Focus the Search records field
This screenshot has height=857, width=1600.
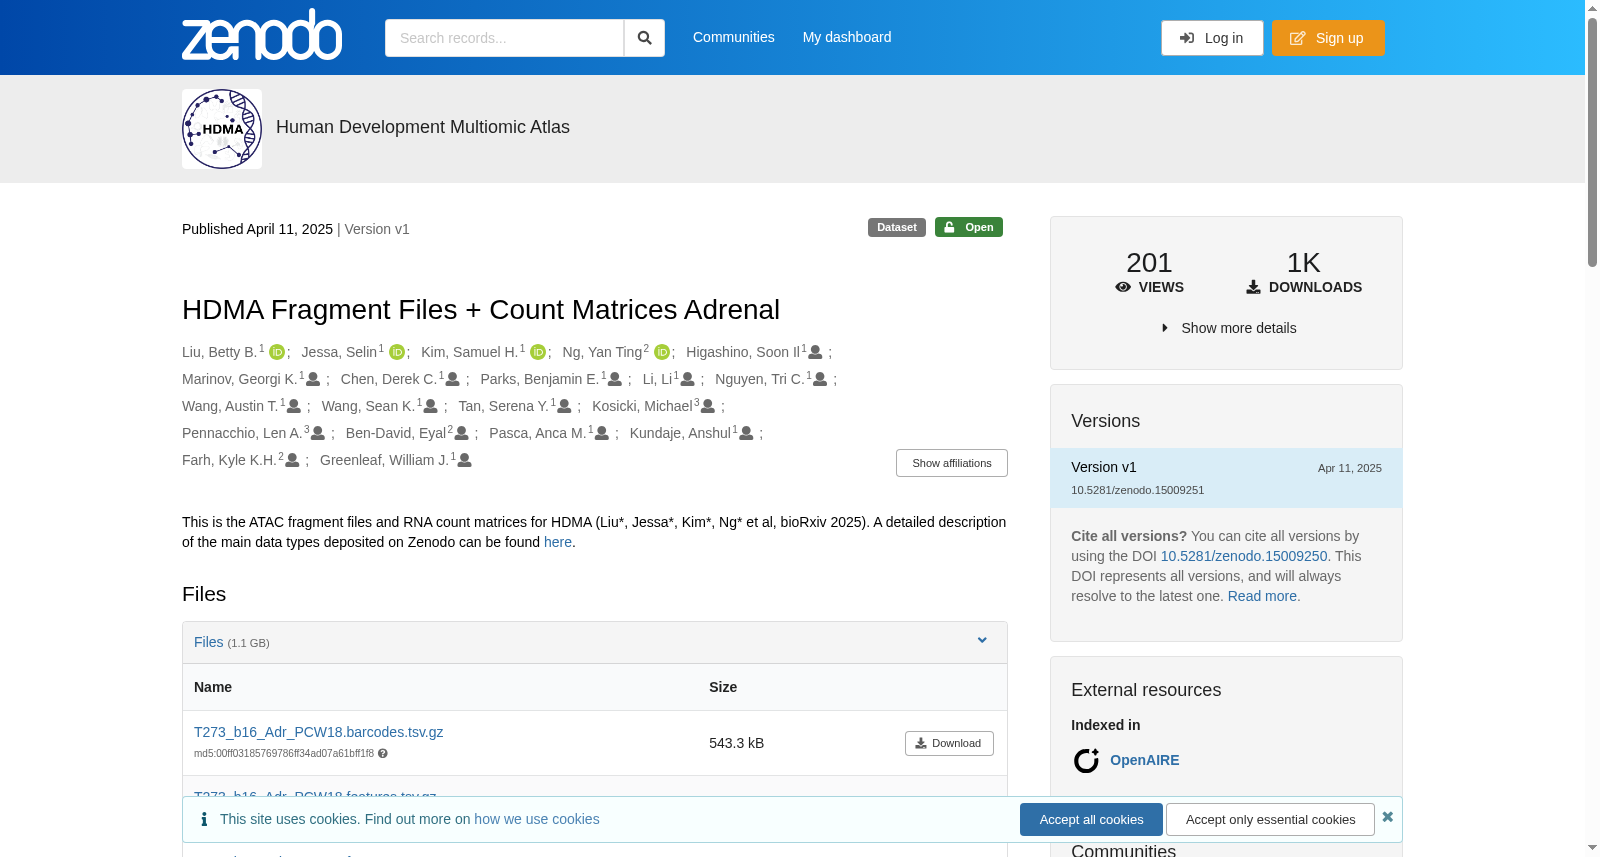(505, 38)
